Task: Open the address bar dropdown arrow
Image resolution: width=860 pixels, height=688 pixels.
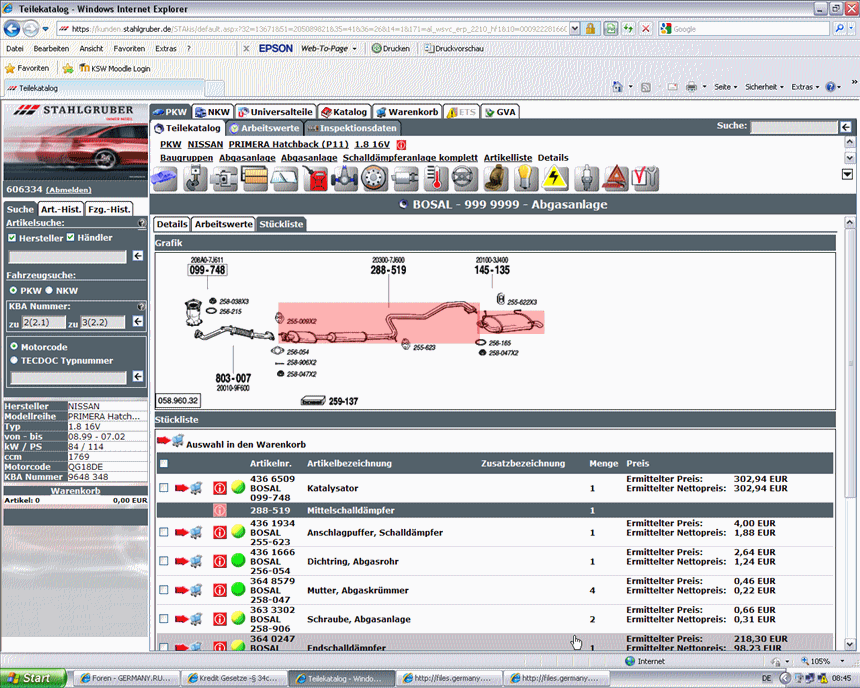Action: click(x=574, y=29)
